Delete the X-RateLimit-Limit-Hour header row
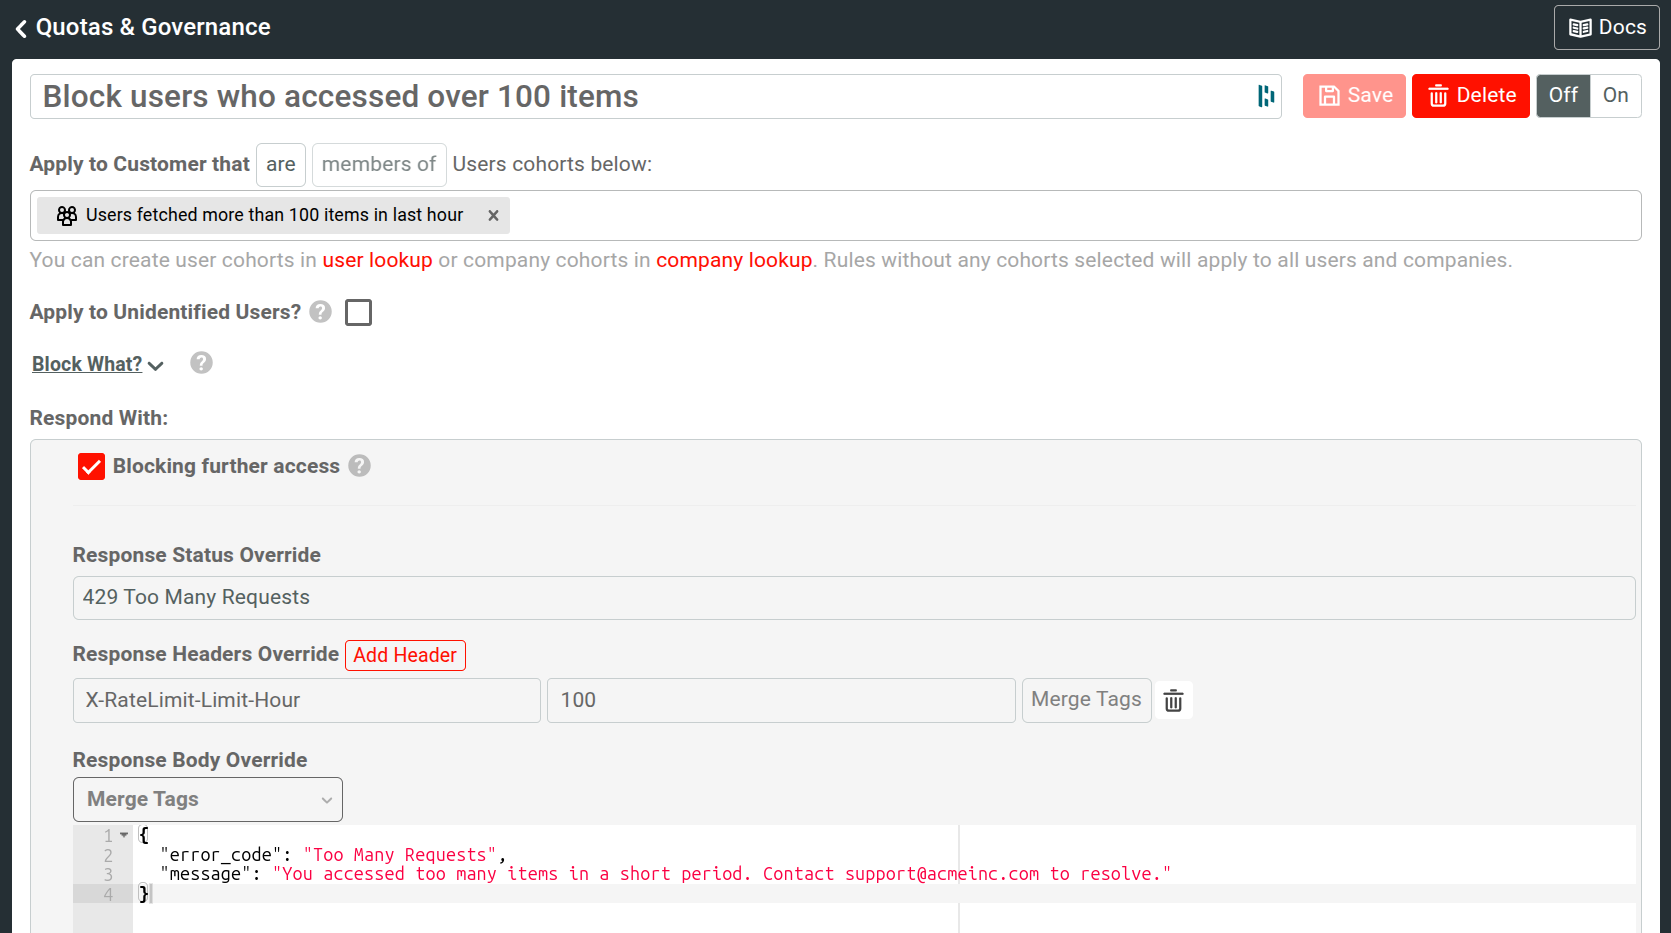The width and height of the screenshot is (1671, 933). click(x=1174, y=701)
